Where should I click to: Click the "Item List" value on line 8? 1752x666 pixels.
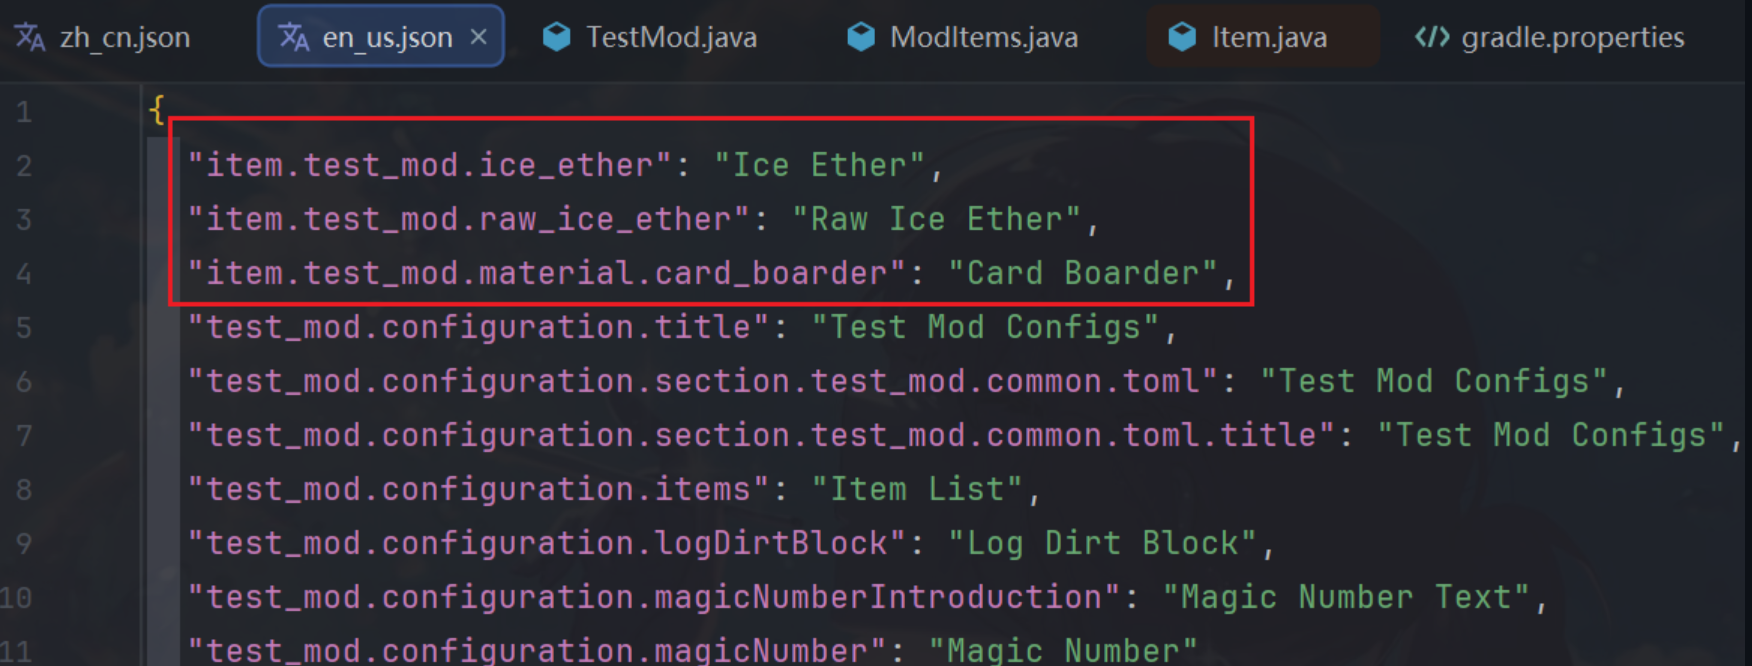[x=917, y=489]
